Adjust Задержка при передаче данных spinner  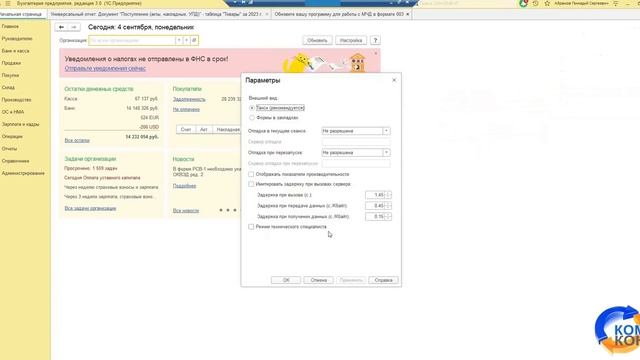(388, 206)
